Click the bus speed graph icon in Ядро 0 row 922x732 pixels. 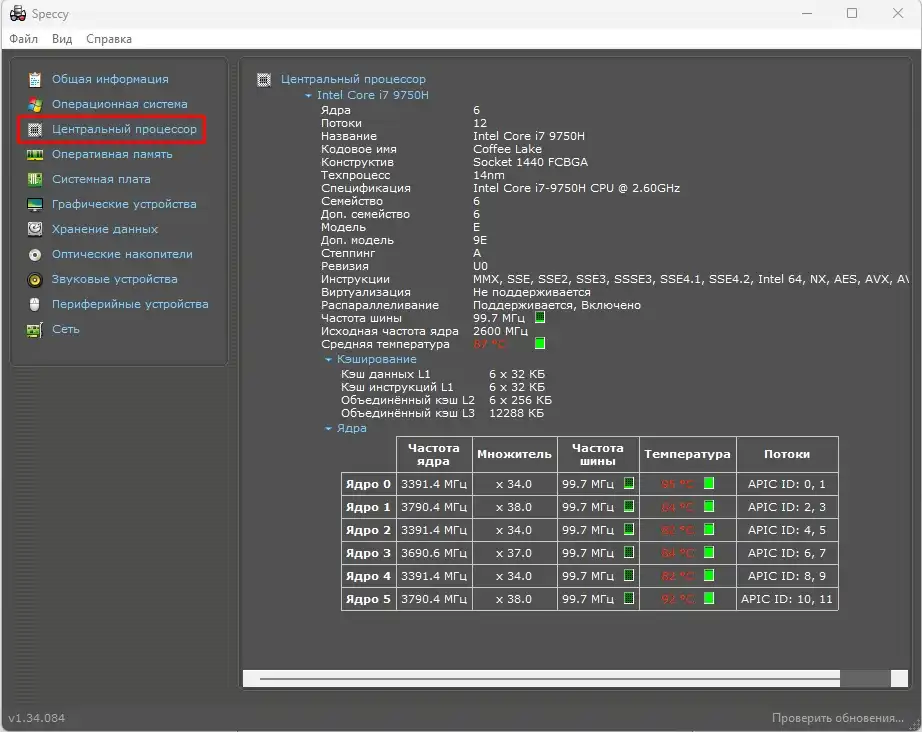629,483
